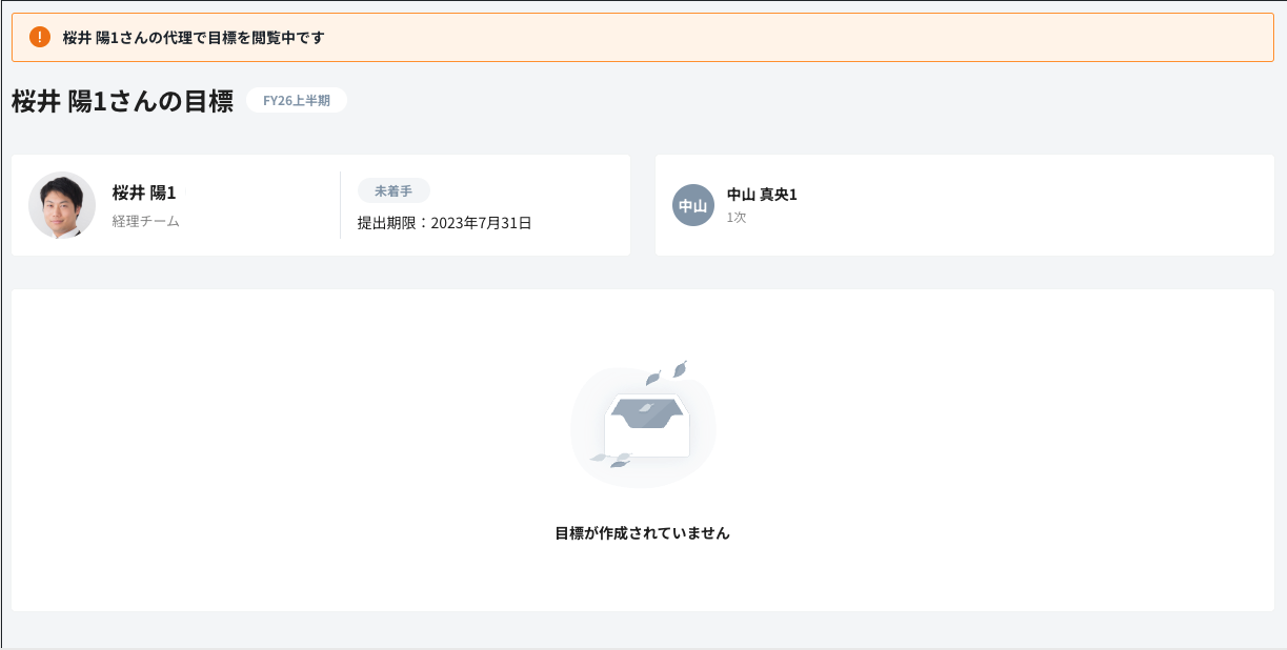Viewport: 1287px width, 650px height.
Task: Open the 中山 真央1 reviewer name
Action: pyautogui.click(x=761, y=195)
